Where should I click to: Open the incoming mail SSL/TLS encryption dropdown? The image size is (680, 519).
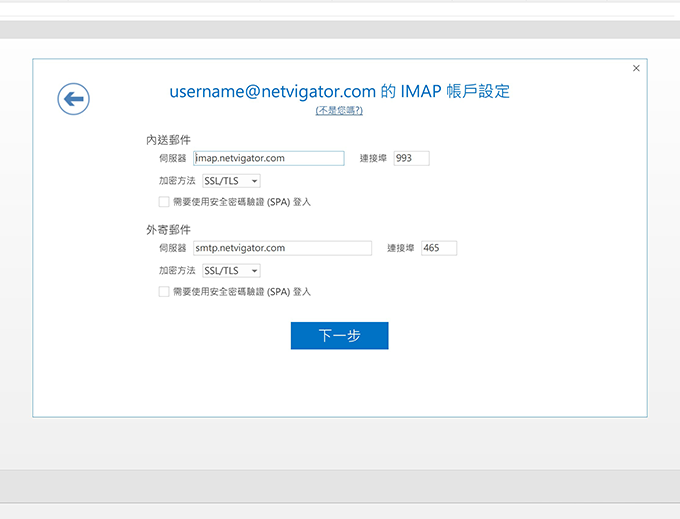click(231, 181)
